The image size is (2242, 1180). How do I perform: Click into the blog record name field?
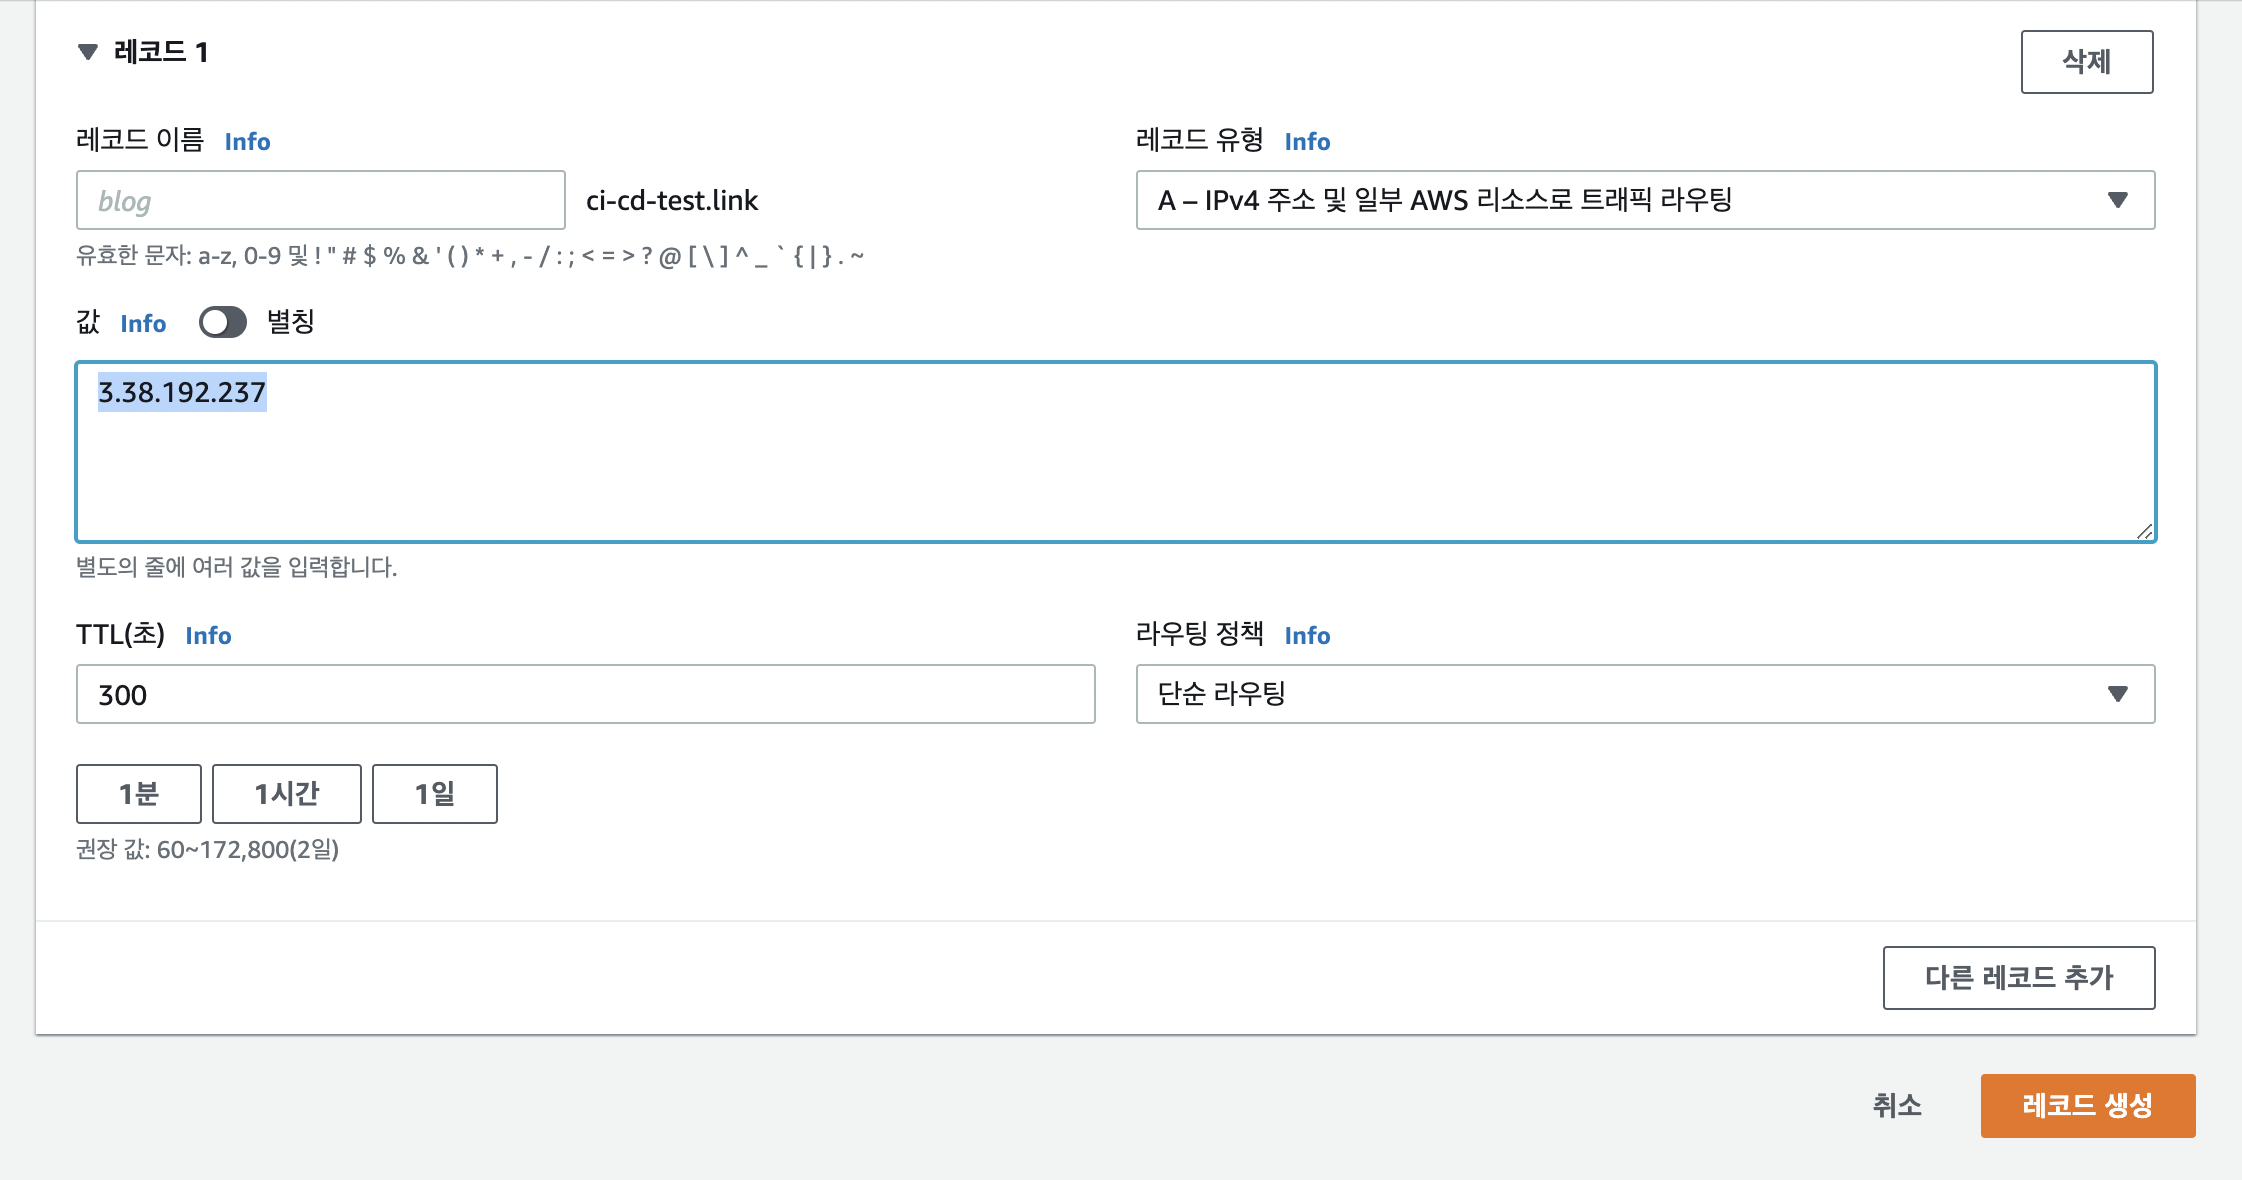click(320, 200)
